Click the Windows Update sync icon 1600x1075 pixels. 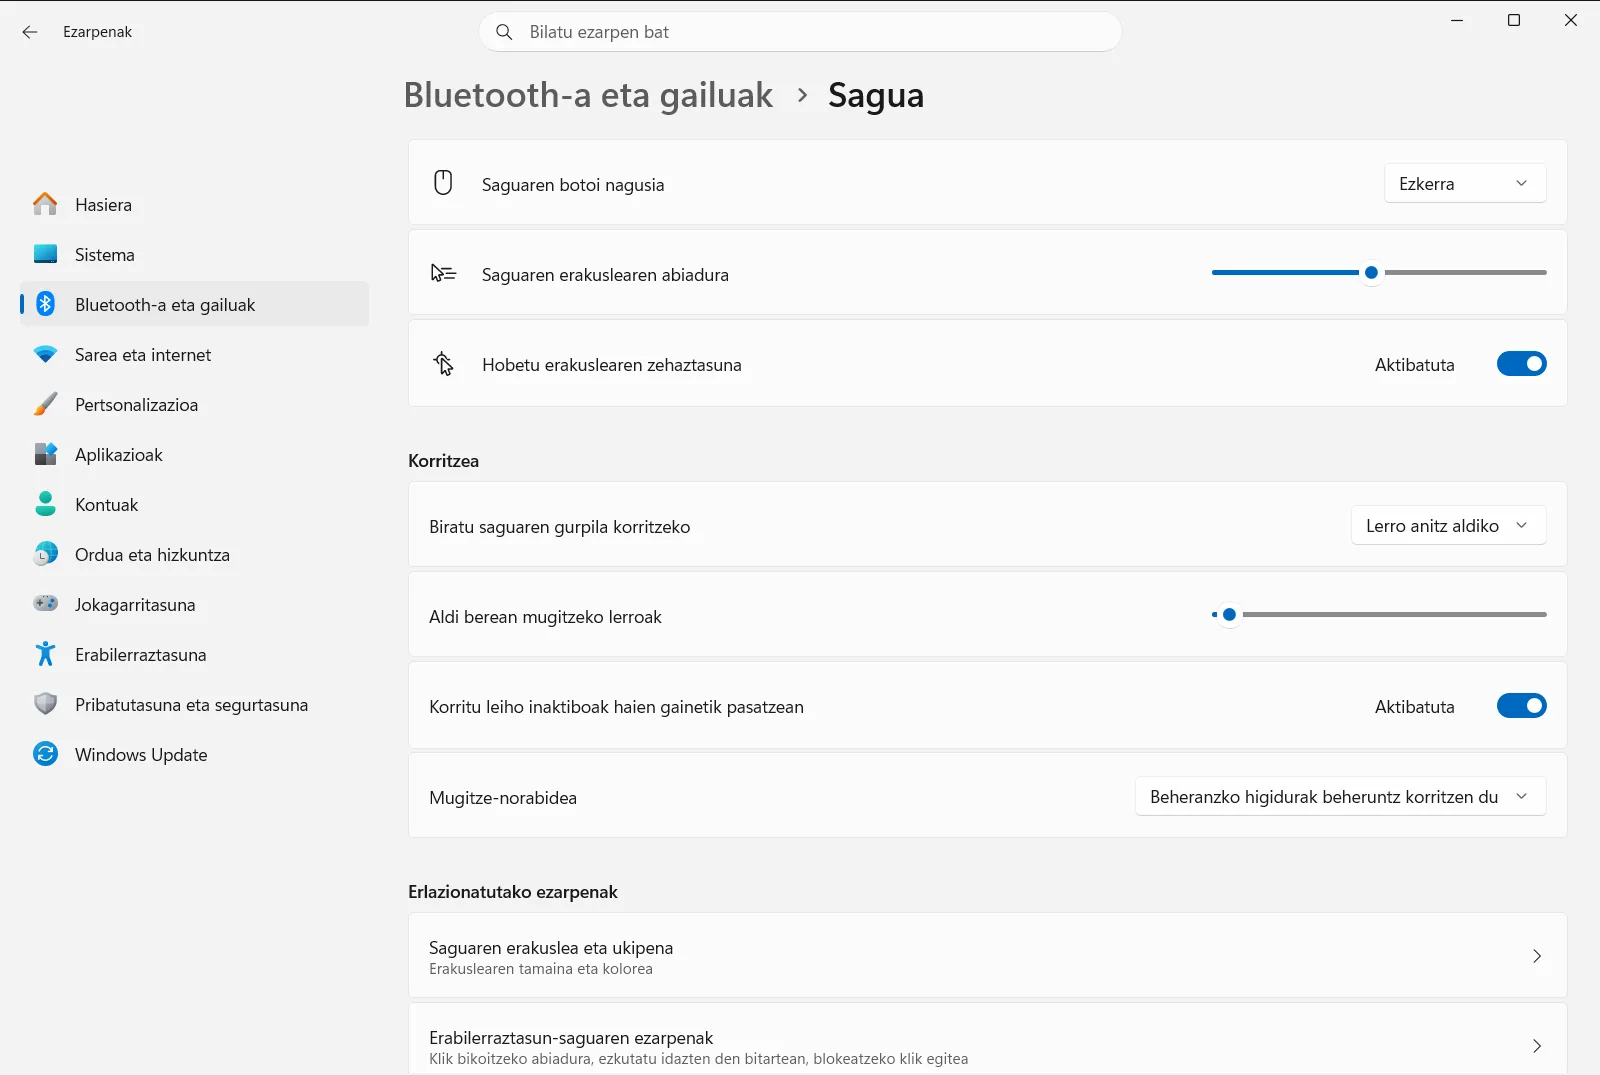coord(45,754)
